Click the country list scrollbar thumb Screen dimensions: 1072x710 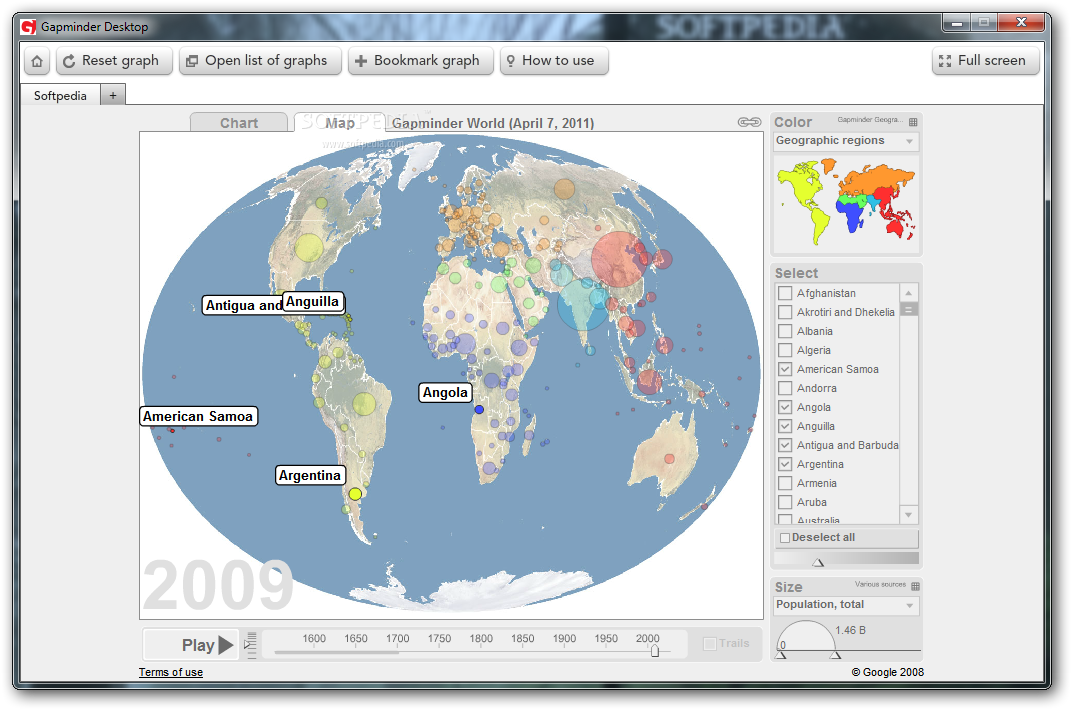(909, 310)
